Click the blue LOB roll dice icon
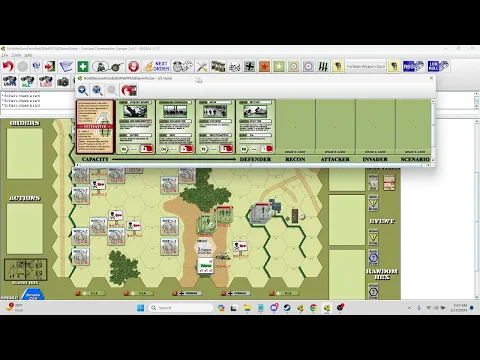The width and height of the screenshot is (480, 360). tap(438, 66)
